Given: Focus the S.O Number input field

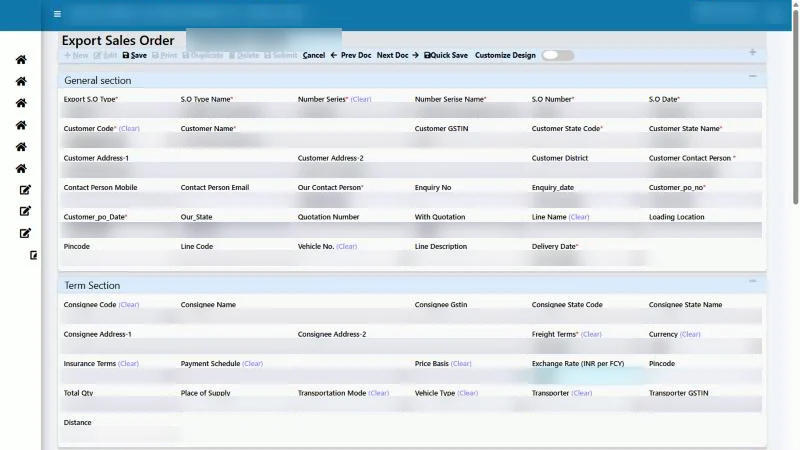Looking at the screenshot, I should click(x=587, y=111).
